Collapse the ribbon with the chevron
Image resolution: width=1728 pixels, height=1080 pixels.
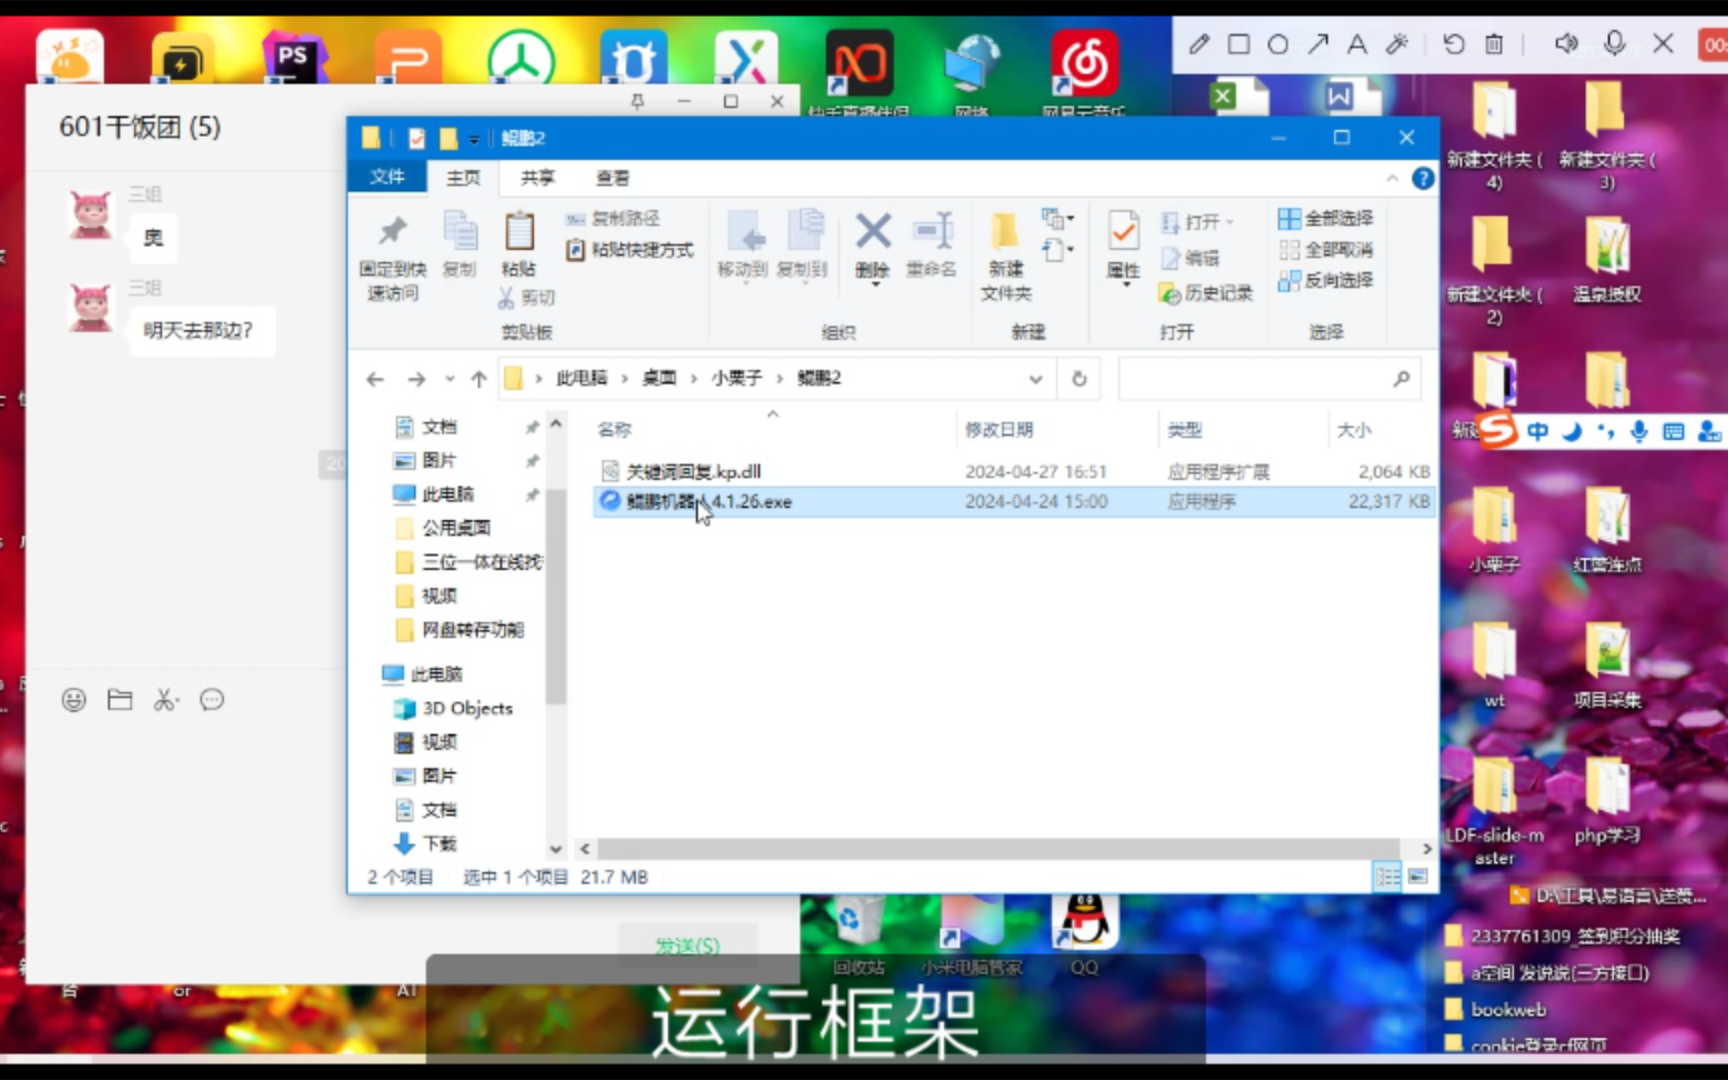[1392, 178]
